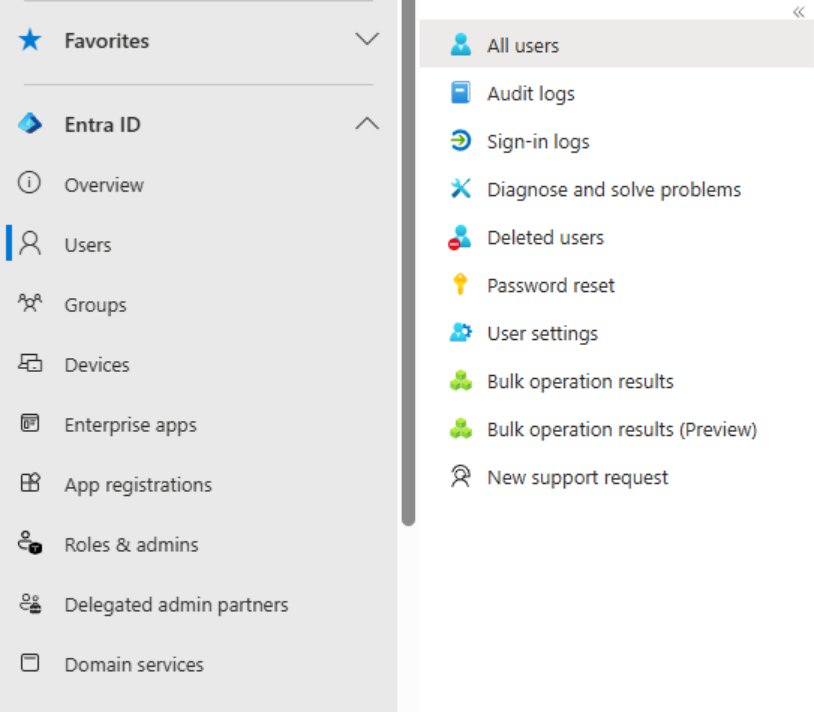Click the Sign-in logs arrow icon
The image size is (814, 712).
(x=460, y=142)
